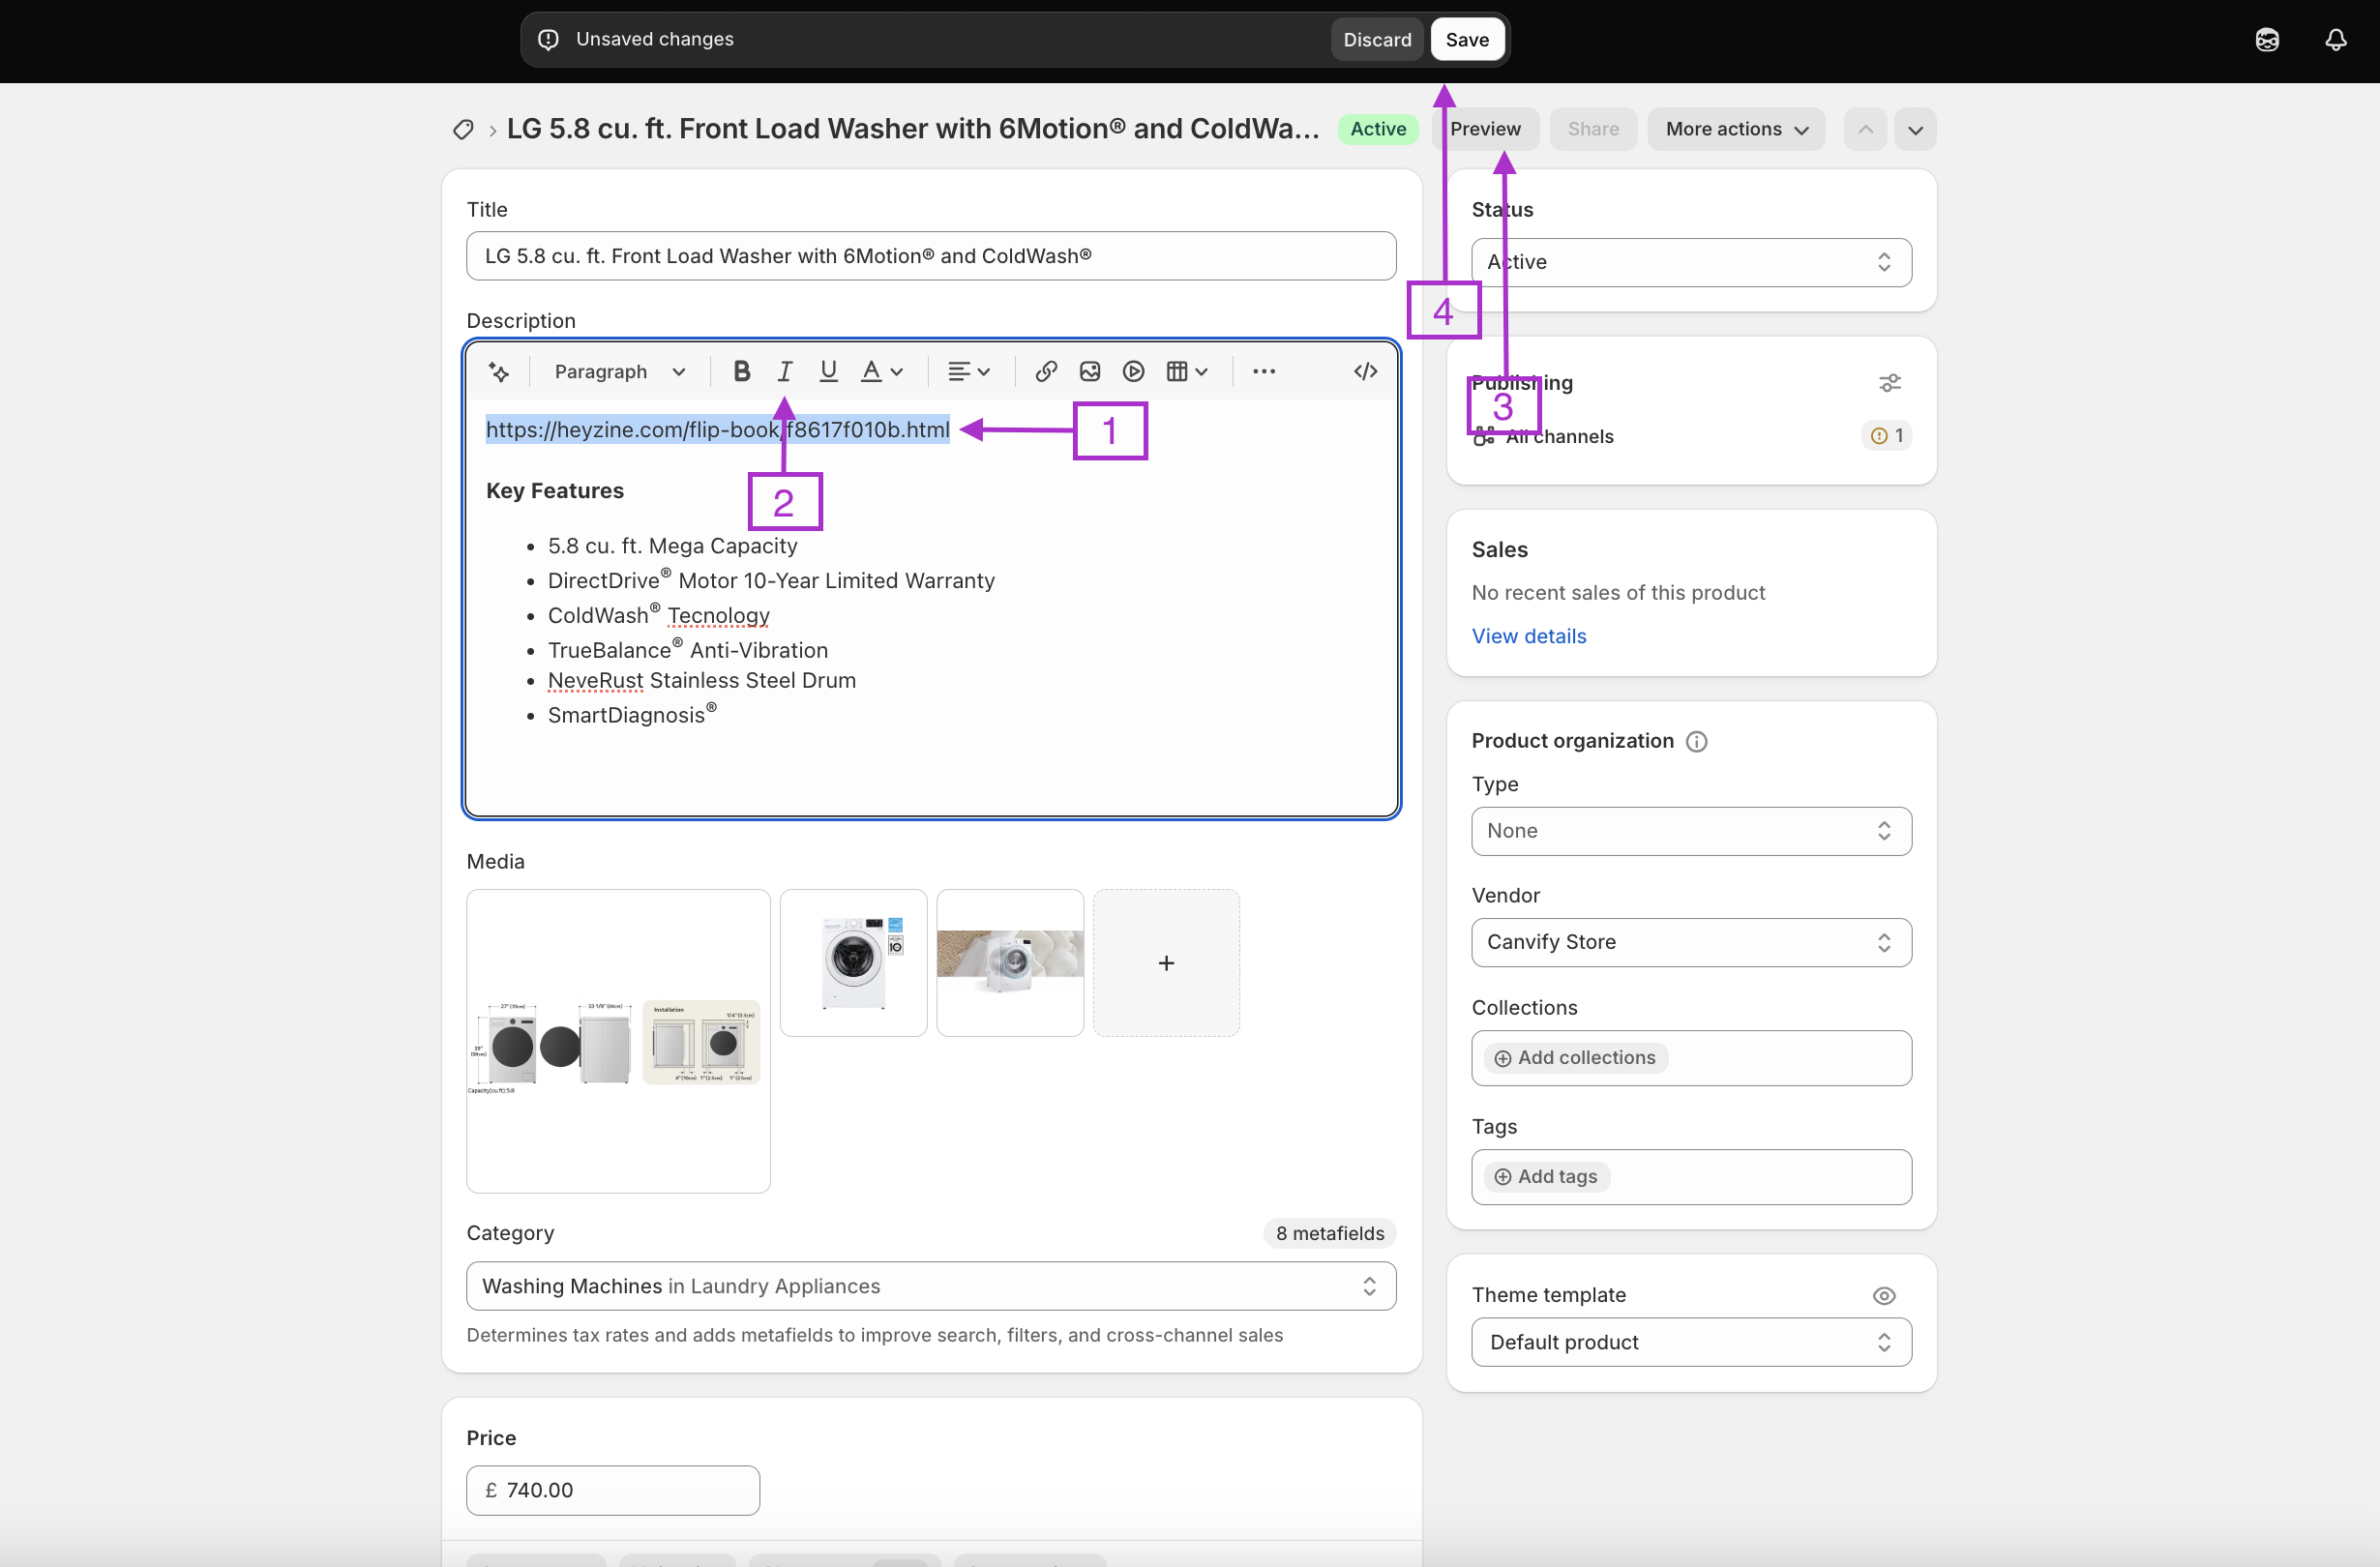This screenshot has height=1567, width=2380.
Task: Open publishing channel settings icon
Action: point(1889,383)
